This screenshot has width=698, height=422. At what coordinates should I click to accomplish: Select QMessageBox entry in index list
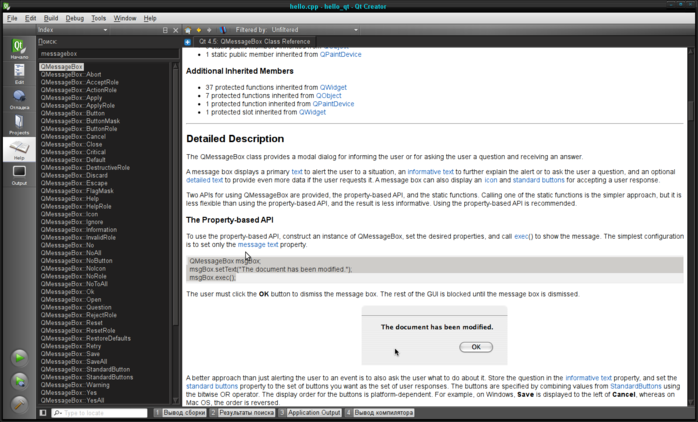click(x=61, y=67)
